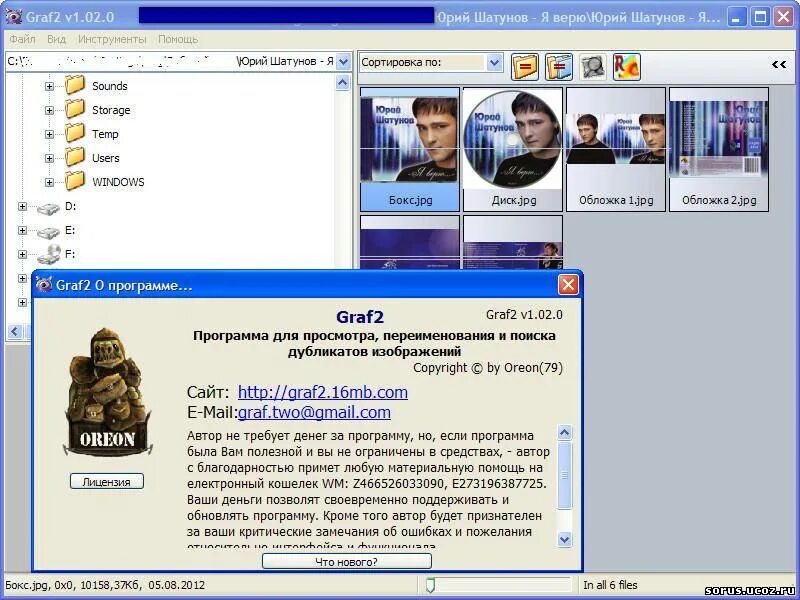Click the Graf2 eye icon in main title bar

point(13,17)
